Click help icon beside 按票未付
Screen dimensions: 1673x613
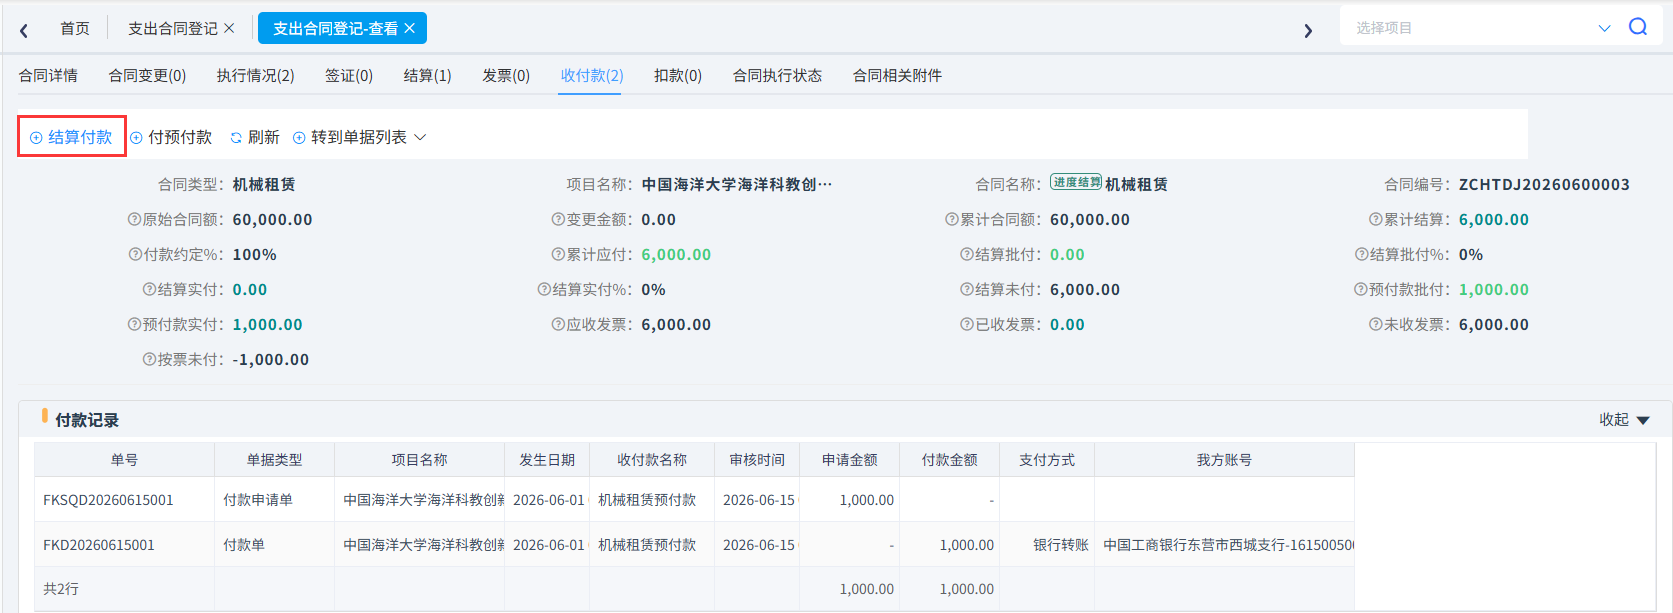(149, 360)
